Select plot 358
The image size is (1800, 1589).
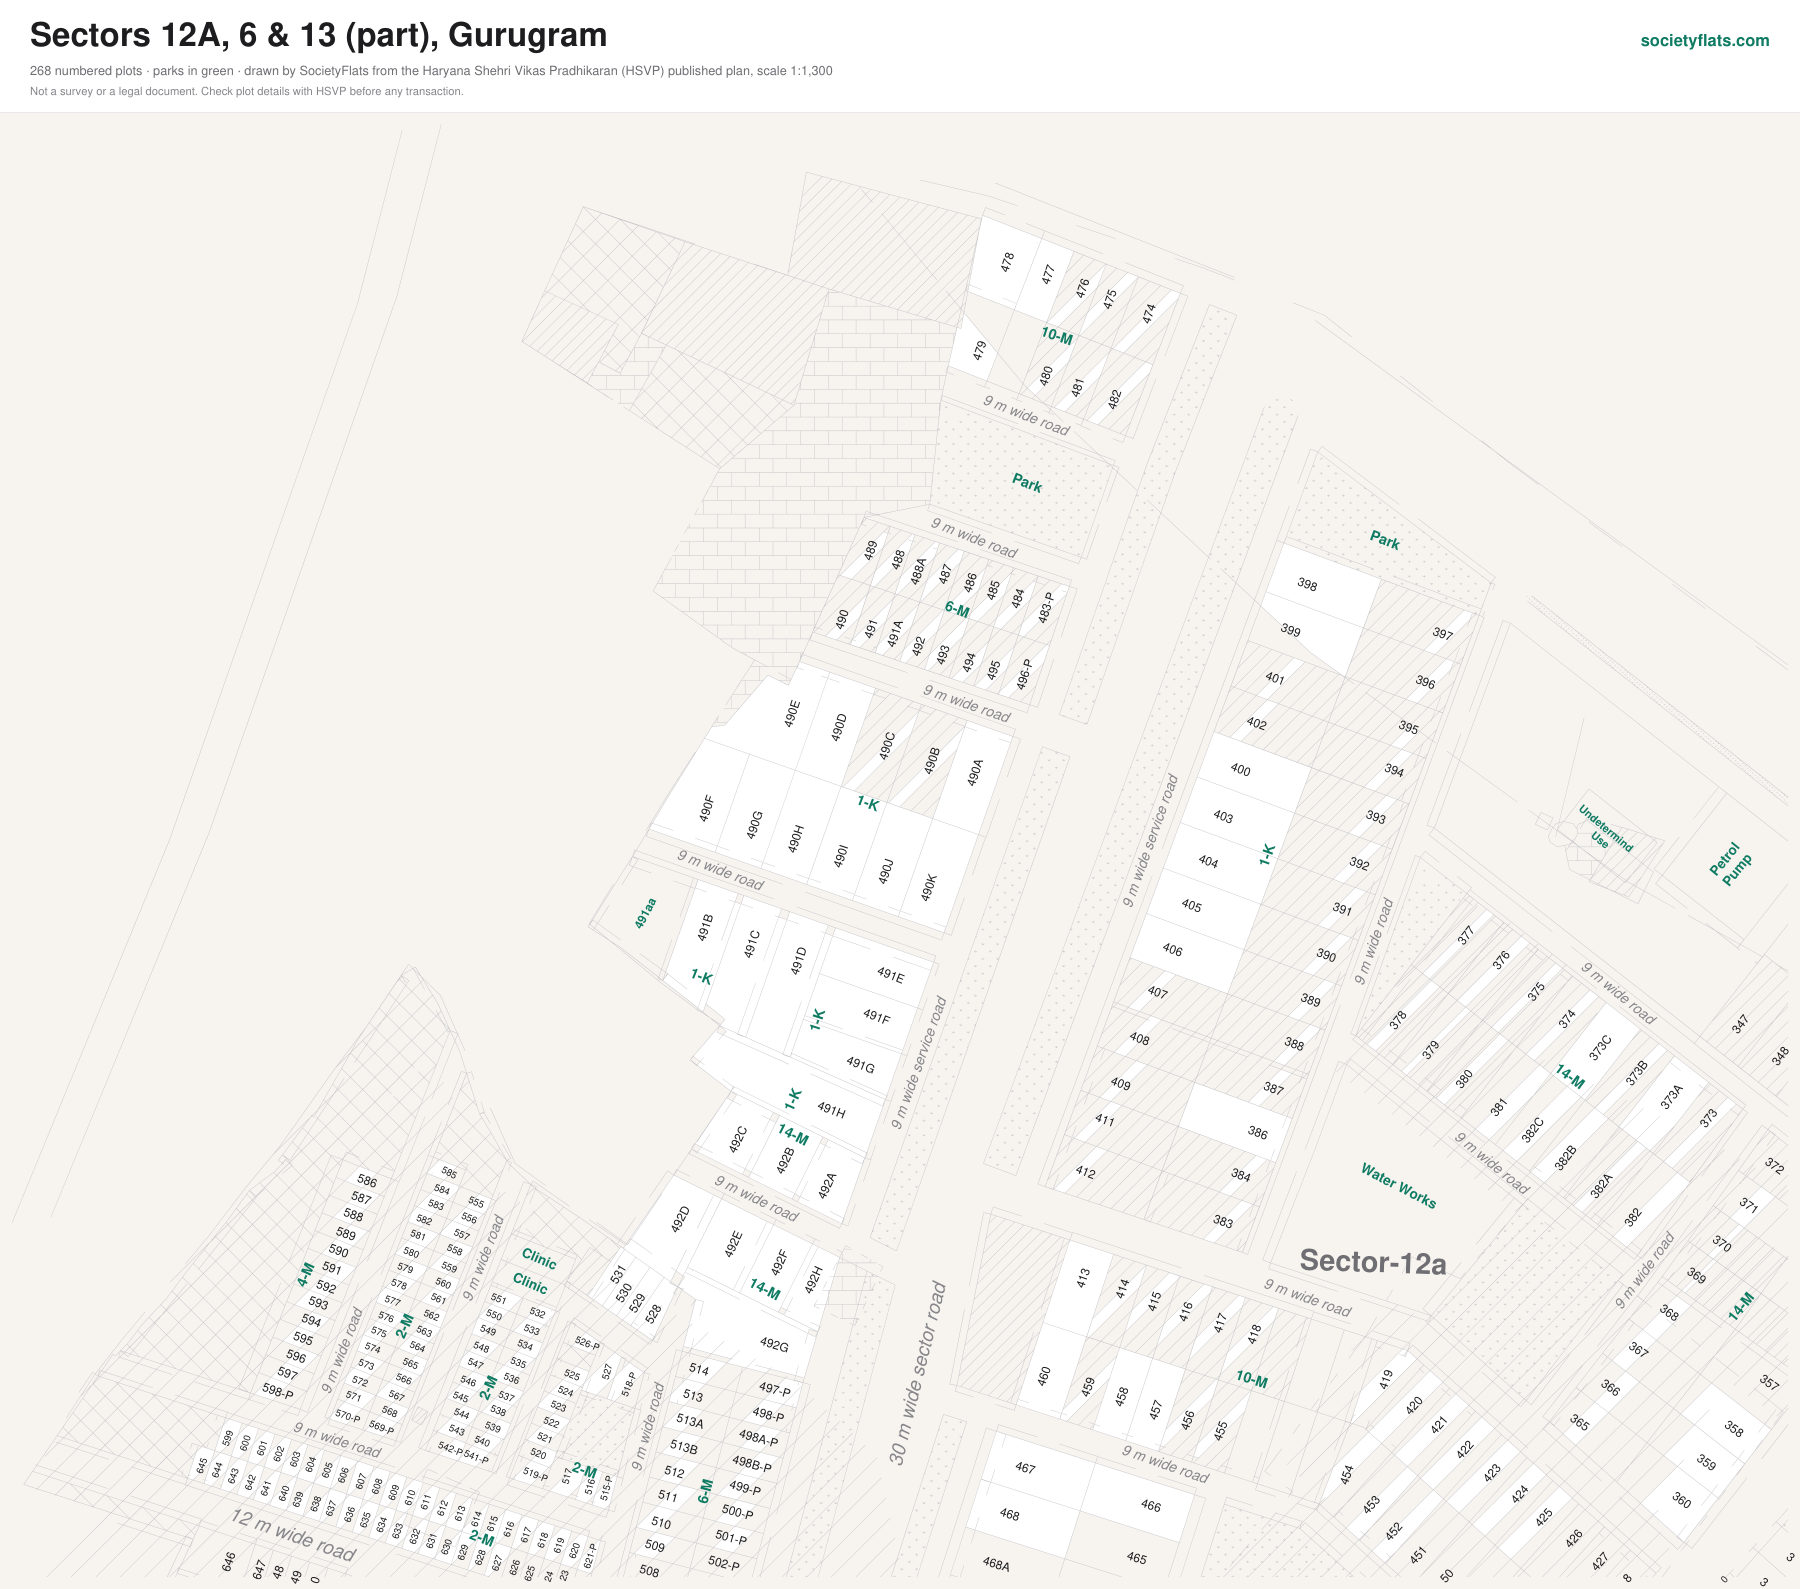(x=1733, y=1429)
